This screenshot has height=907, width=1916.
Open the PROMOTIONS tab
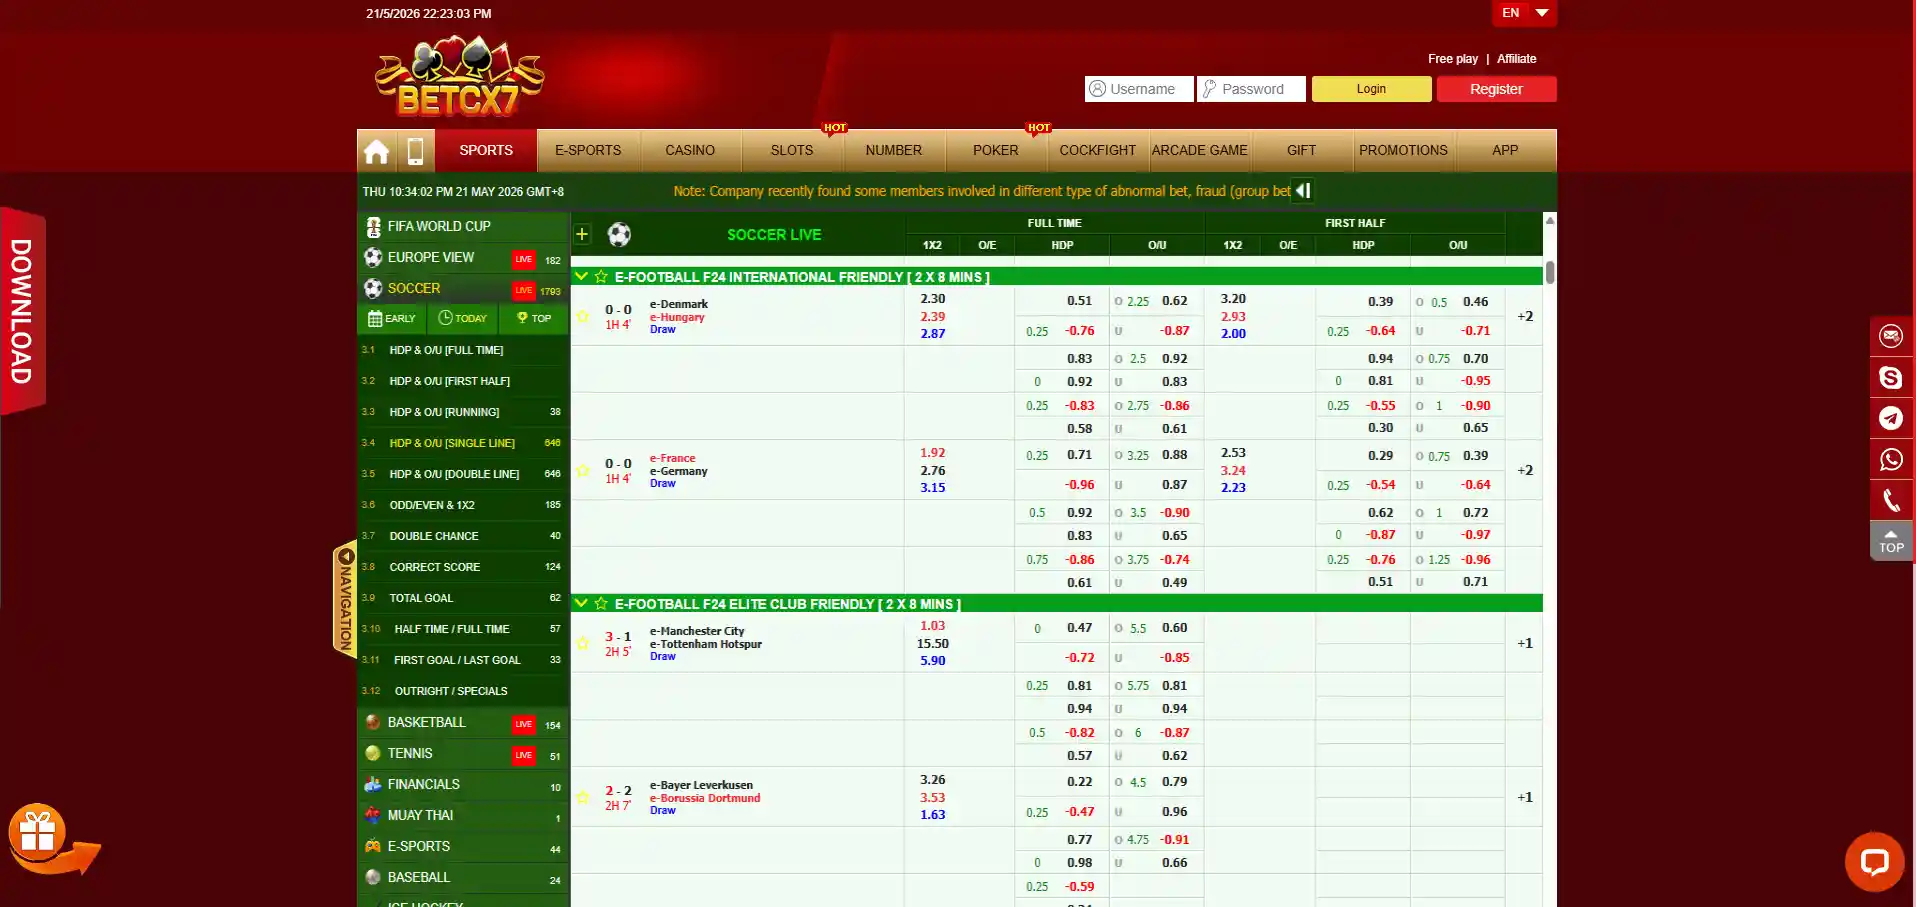pos(1403,151)
